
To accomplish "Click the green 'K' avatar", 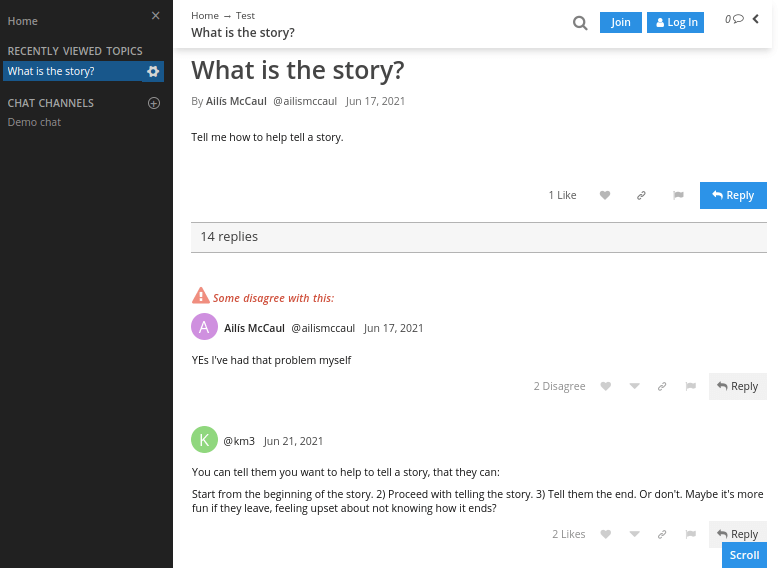I will click(x=204, y=440).
